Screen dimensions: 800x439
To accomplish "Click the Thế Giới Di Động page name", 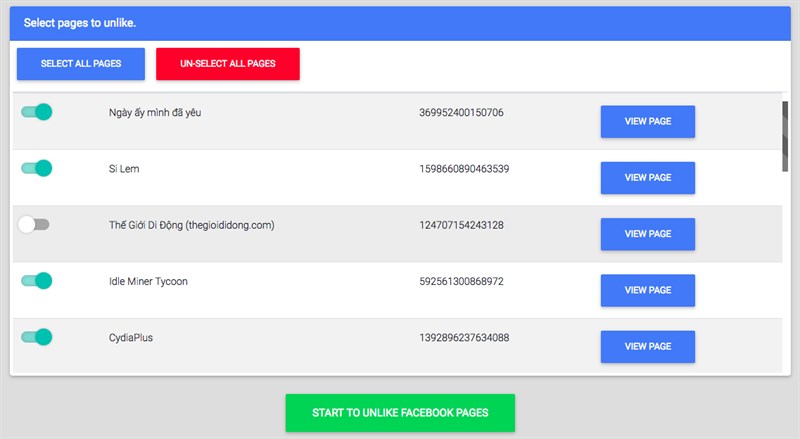I will coord(191,226).
